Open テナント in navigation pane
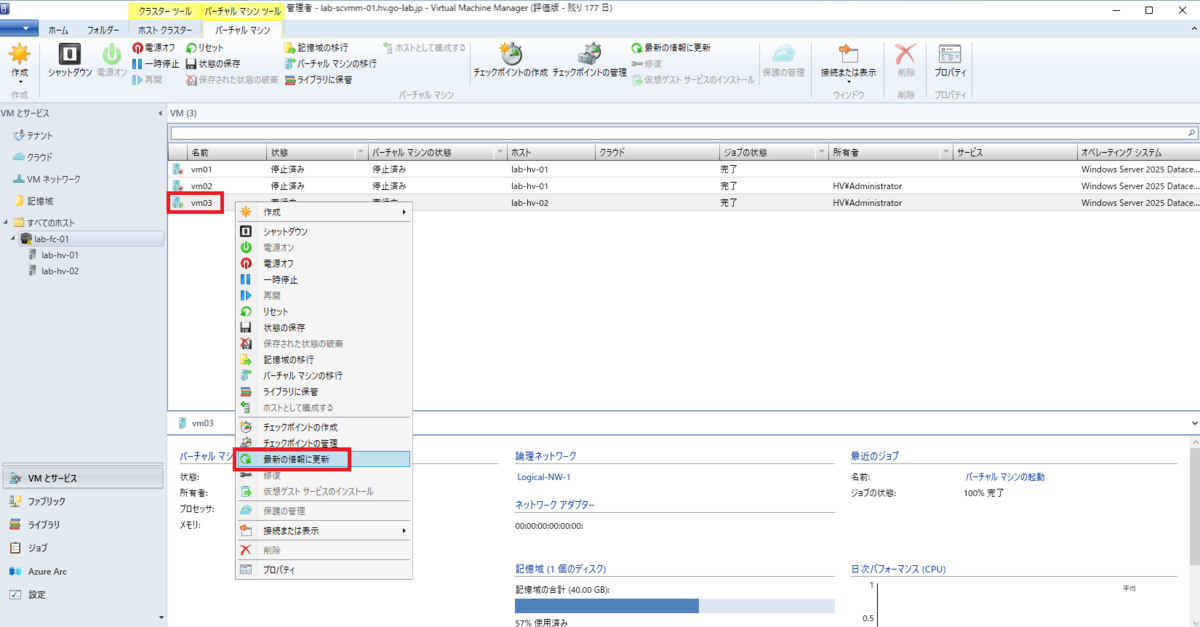The width and height of the screenshot is (1200, 627). [33, 135]
